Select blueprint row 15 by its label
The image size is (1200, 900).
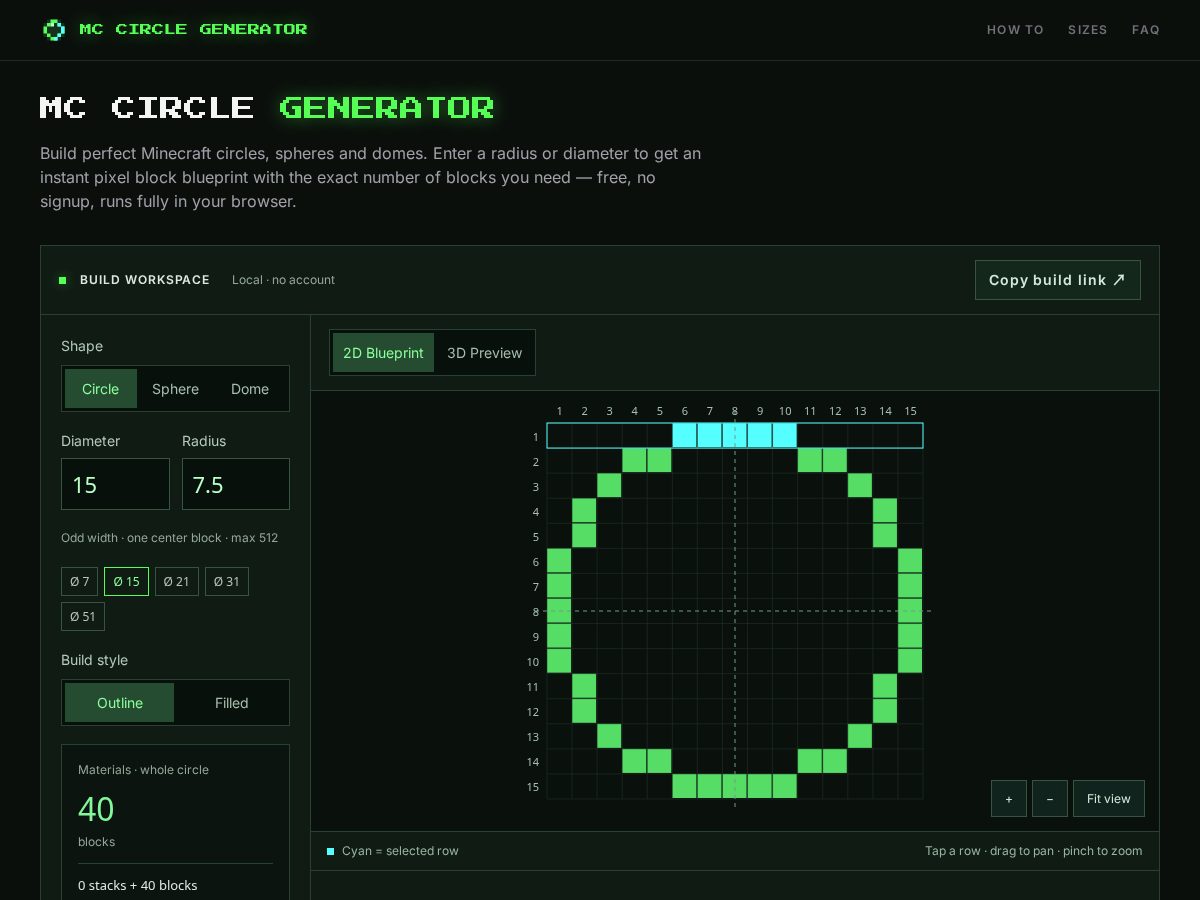(533, 787)
